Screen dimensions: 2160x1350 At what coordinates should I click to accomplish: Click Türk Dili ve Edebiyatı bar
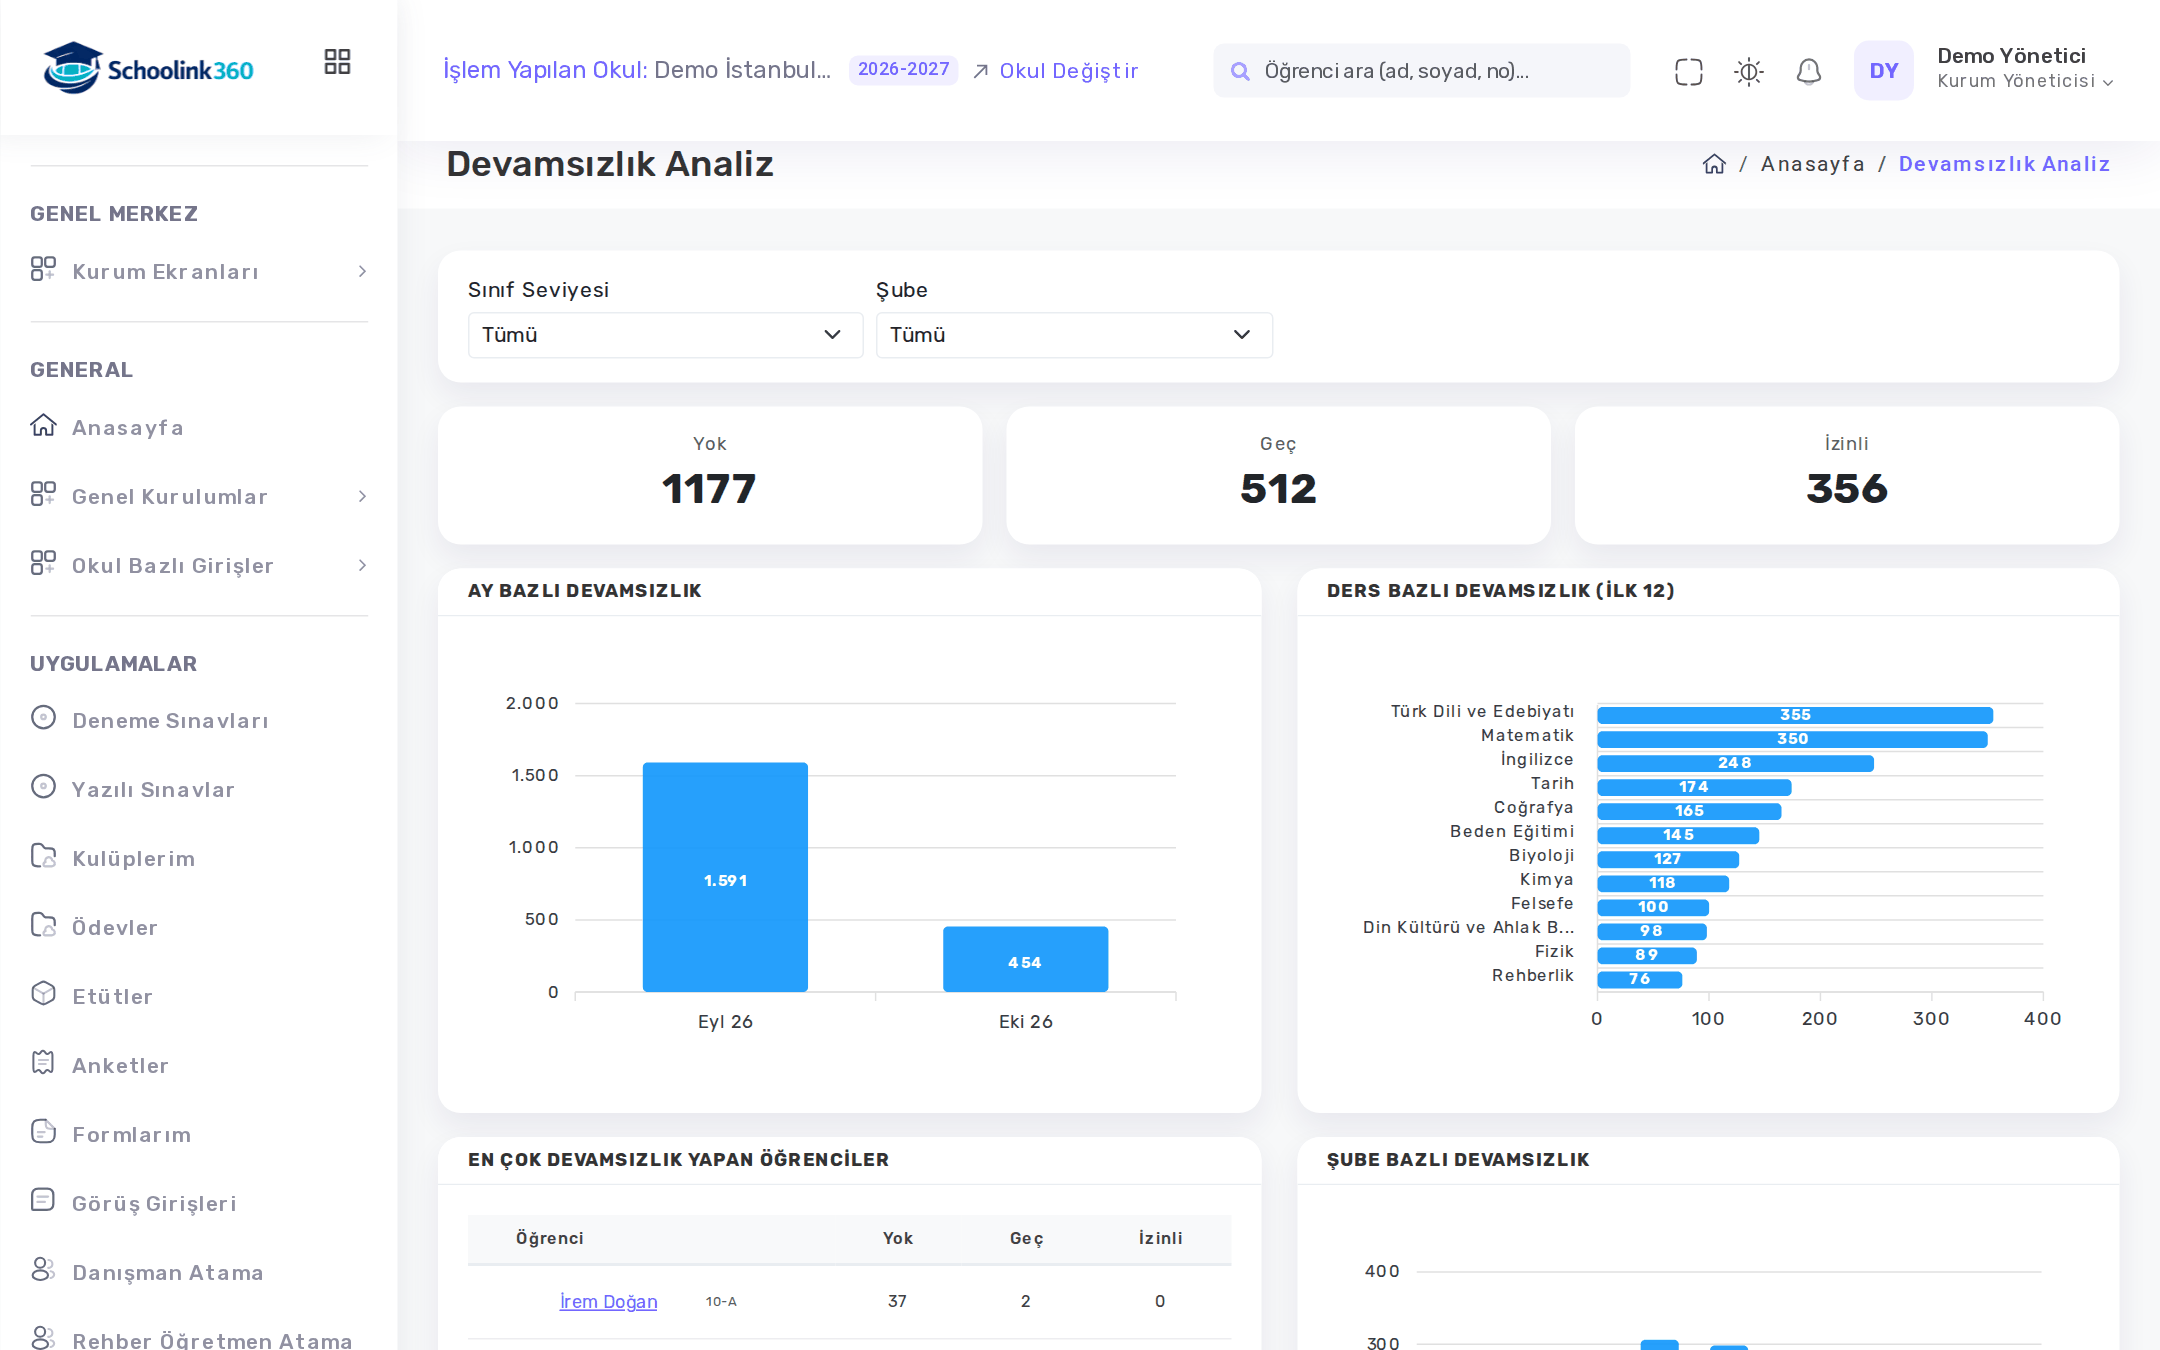click(x=1795, y=715)
